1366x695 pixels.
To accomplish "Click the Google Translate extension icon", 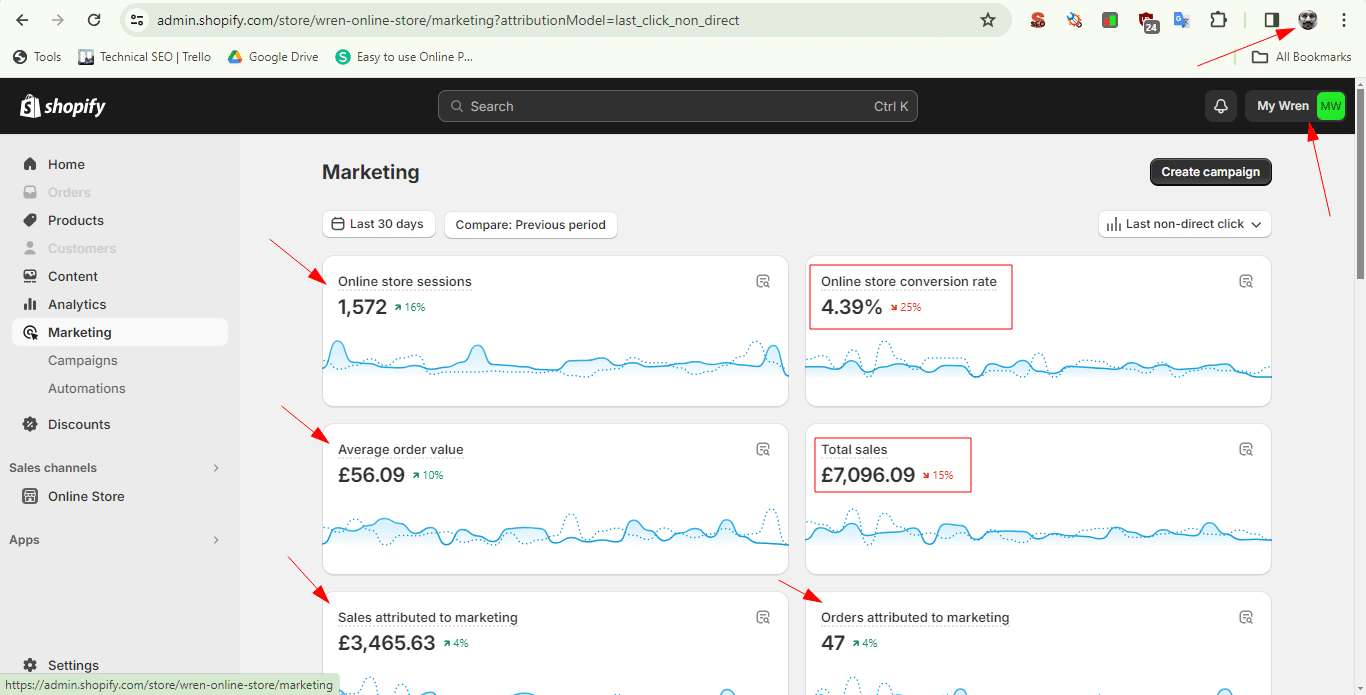I will click(x=1182, y=20).
